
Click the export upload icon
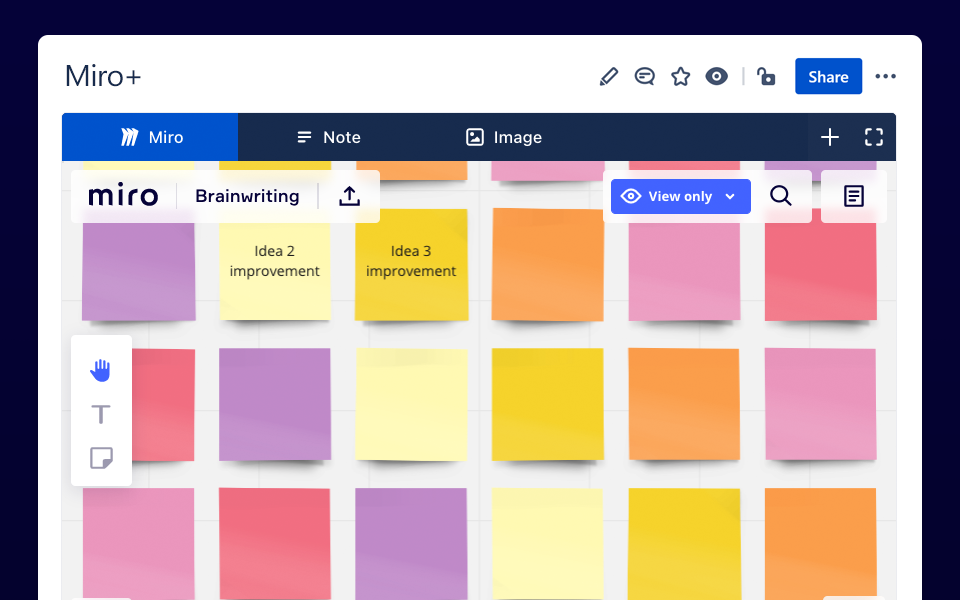click(x=350, y=196)
